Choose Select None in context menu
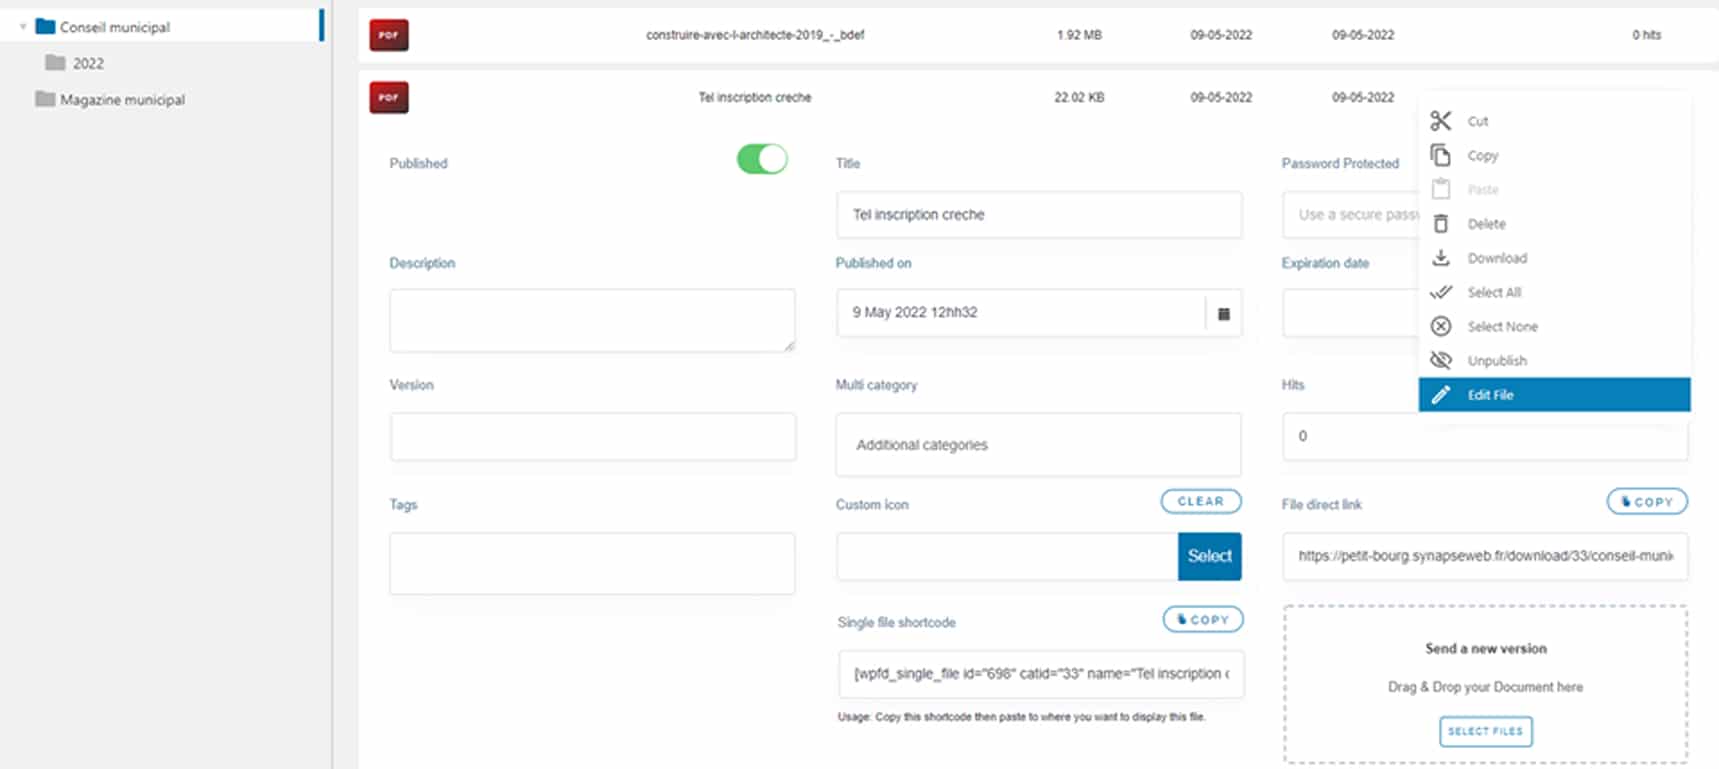 [x=1554, y=326]
